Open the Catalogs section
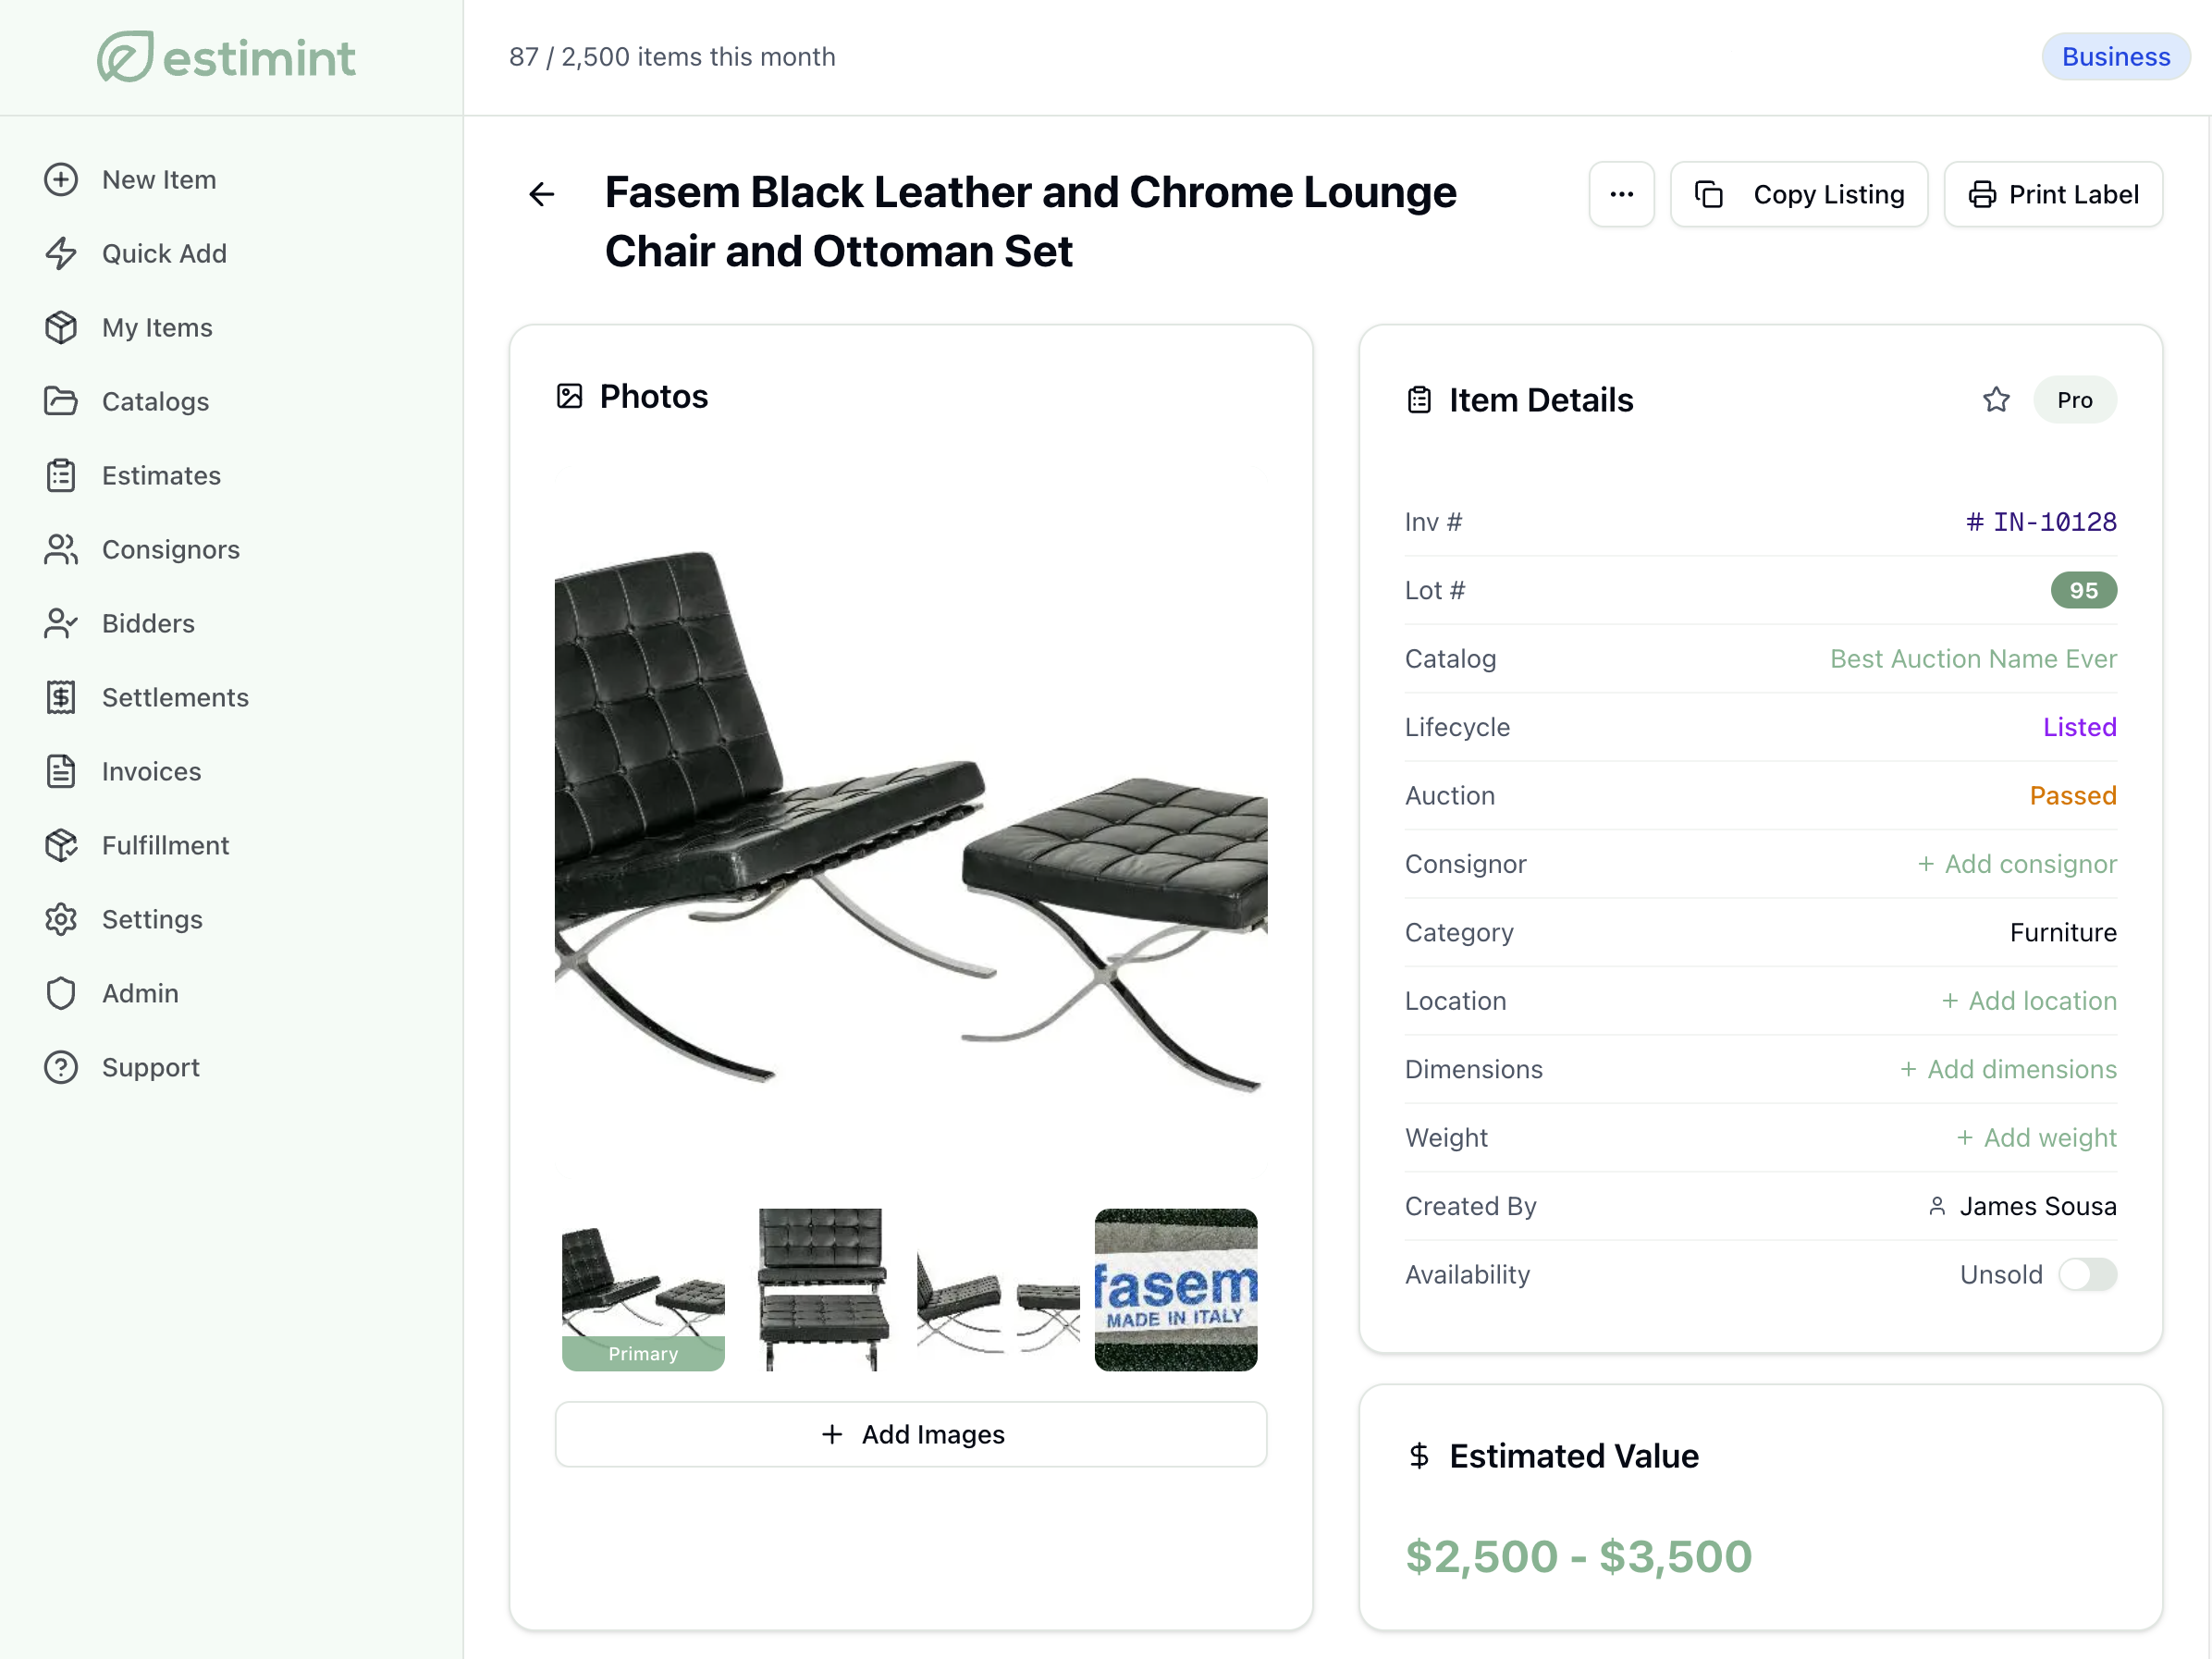Image resolution: width=2212 pixels, height=1659 pixels. tap(155, 402)
